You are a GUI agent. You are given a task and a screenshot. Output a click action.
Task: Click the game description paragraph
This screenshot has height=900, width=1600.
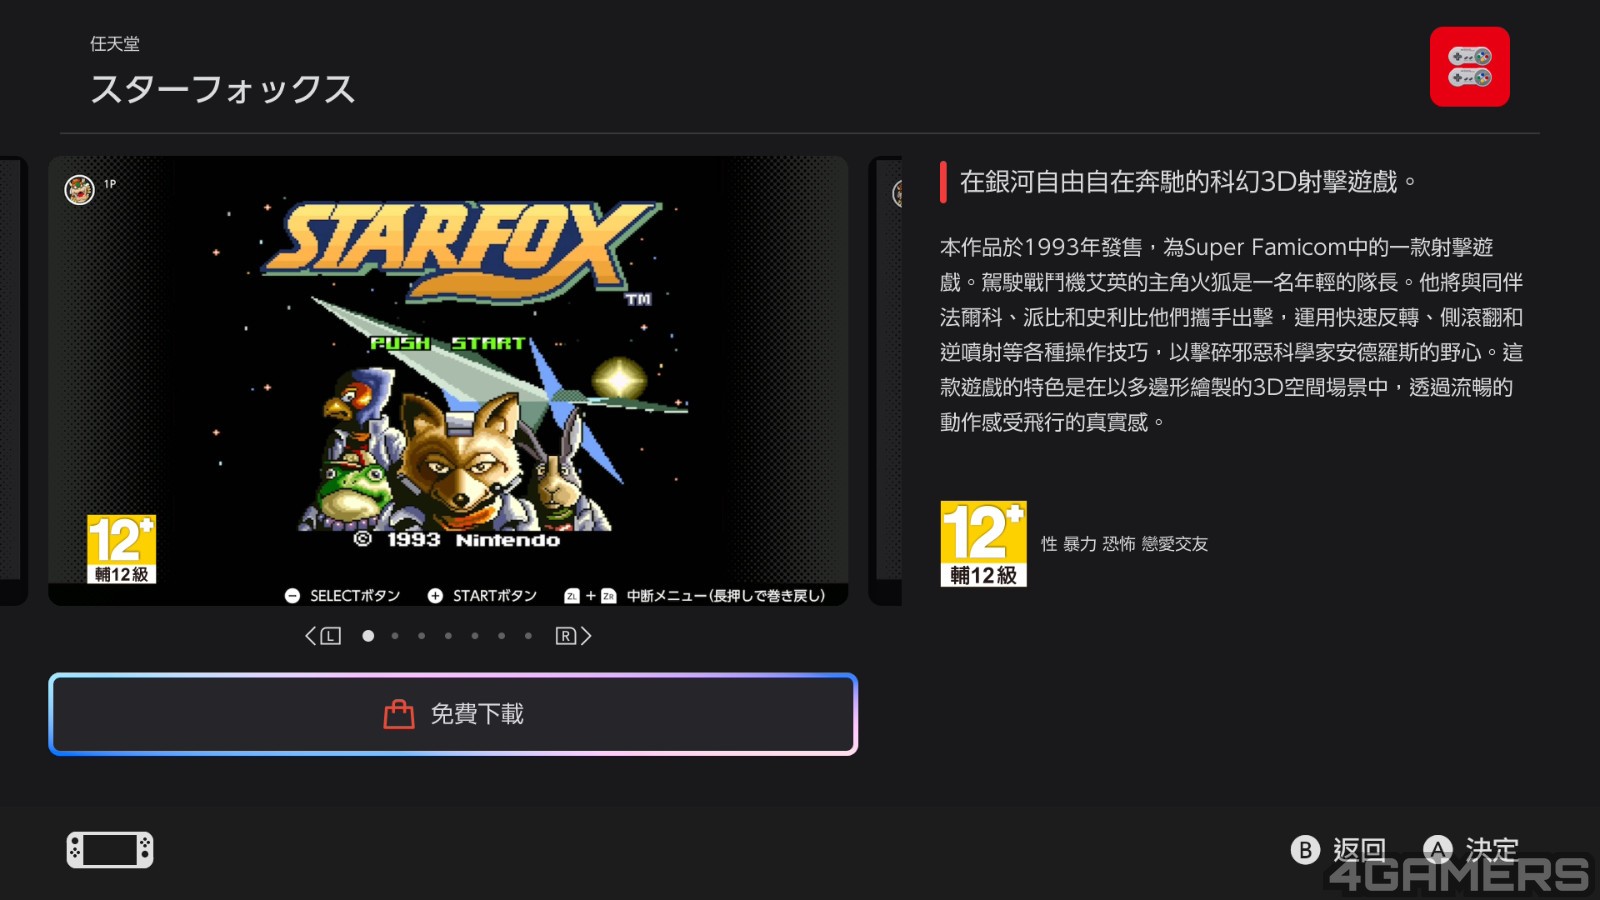tap(1231, 335)
